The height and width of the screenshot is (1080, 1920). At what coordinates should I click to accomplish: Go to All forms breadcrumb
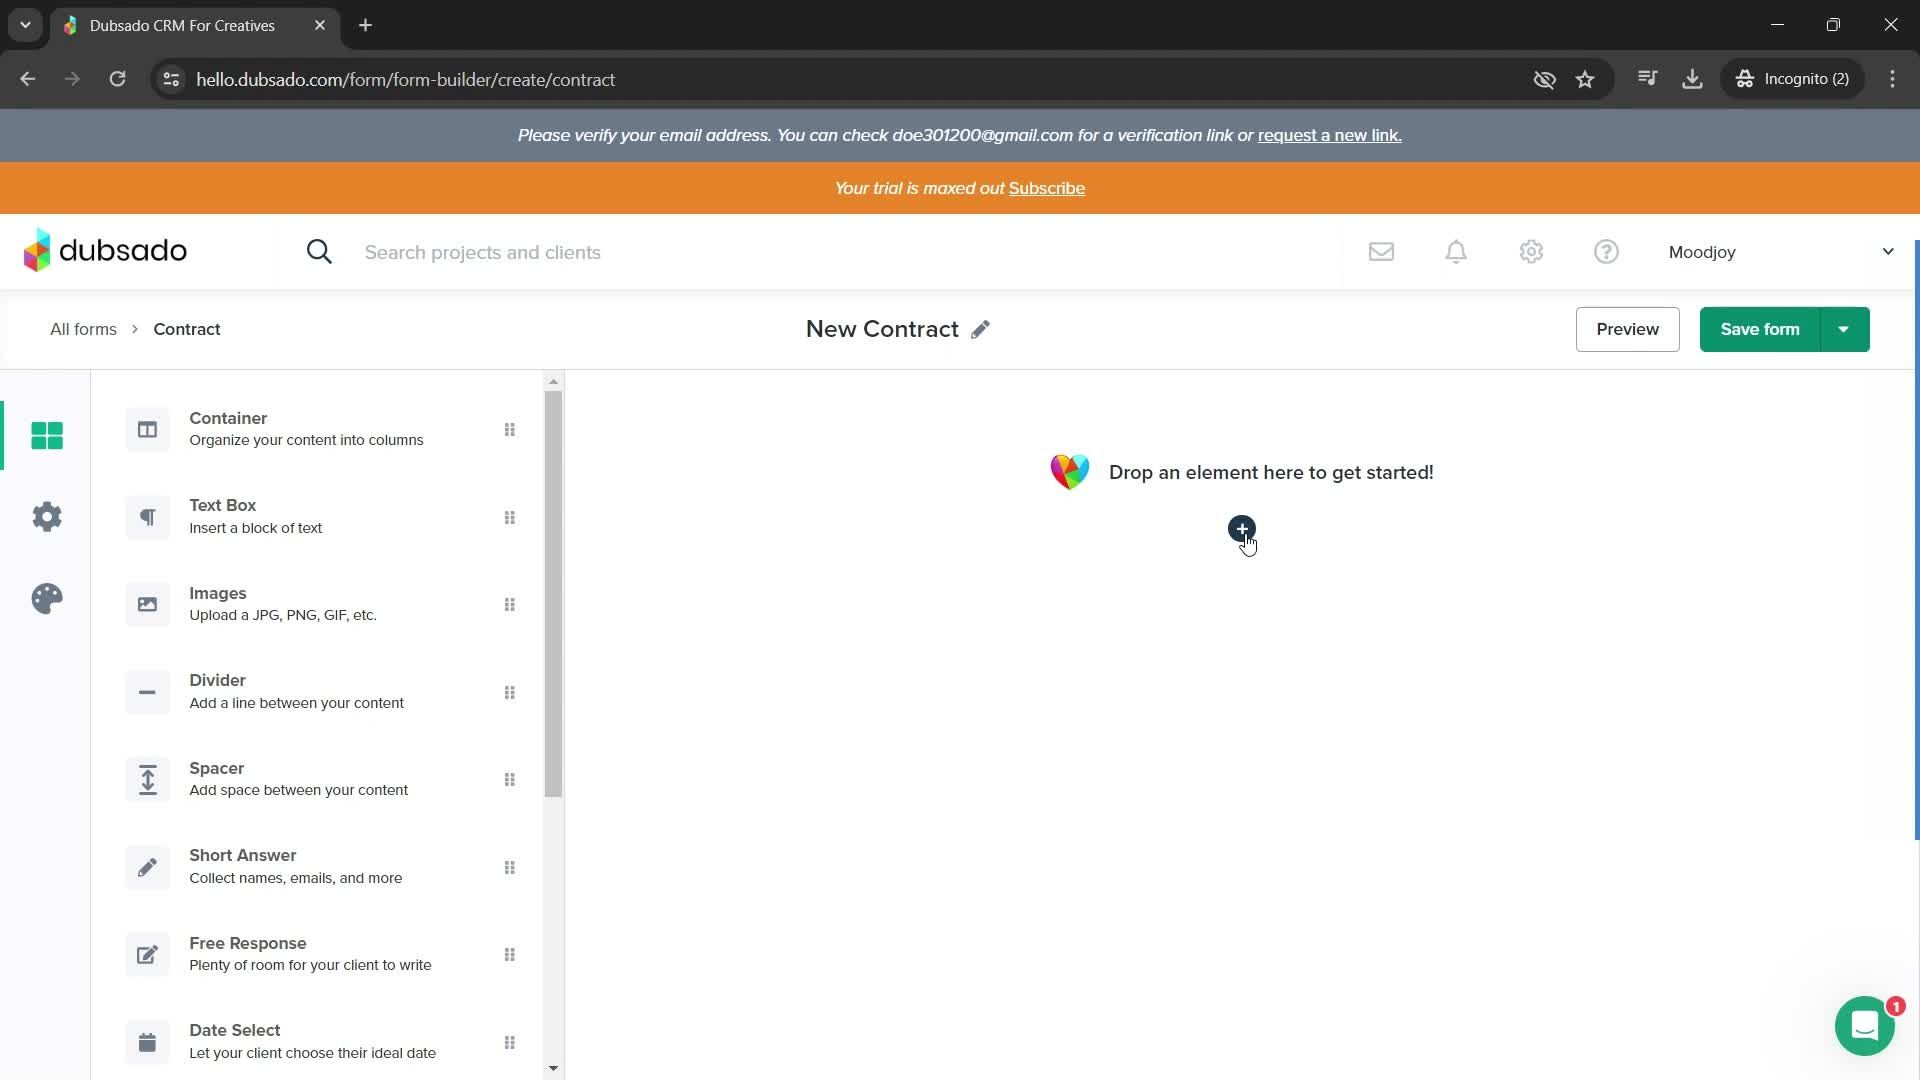pos(83,329)
